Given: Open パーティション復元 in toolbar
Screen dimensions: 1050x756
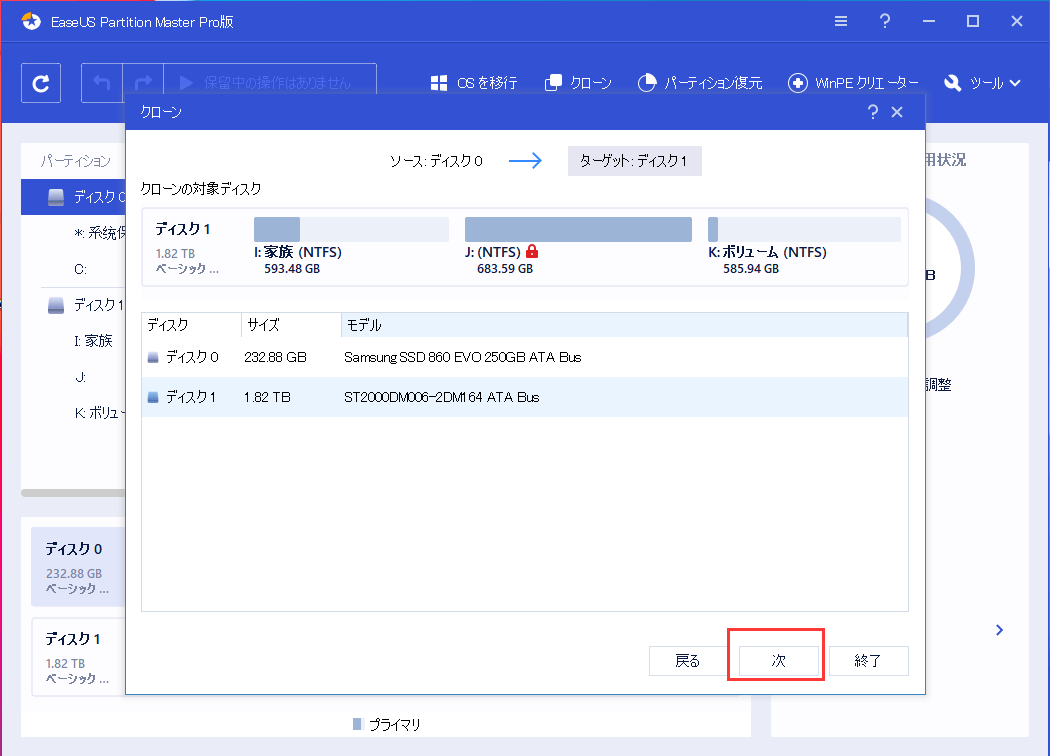Looking at the screenshot, I should [700, 83].
